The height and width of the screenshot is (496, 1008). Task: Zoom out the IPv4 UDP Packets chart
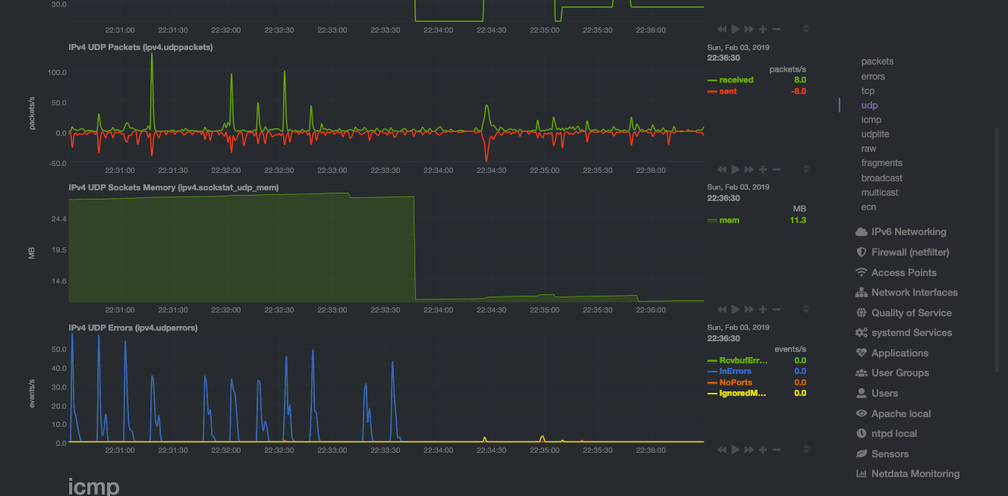click(x=777, y=170)
